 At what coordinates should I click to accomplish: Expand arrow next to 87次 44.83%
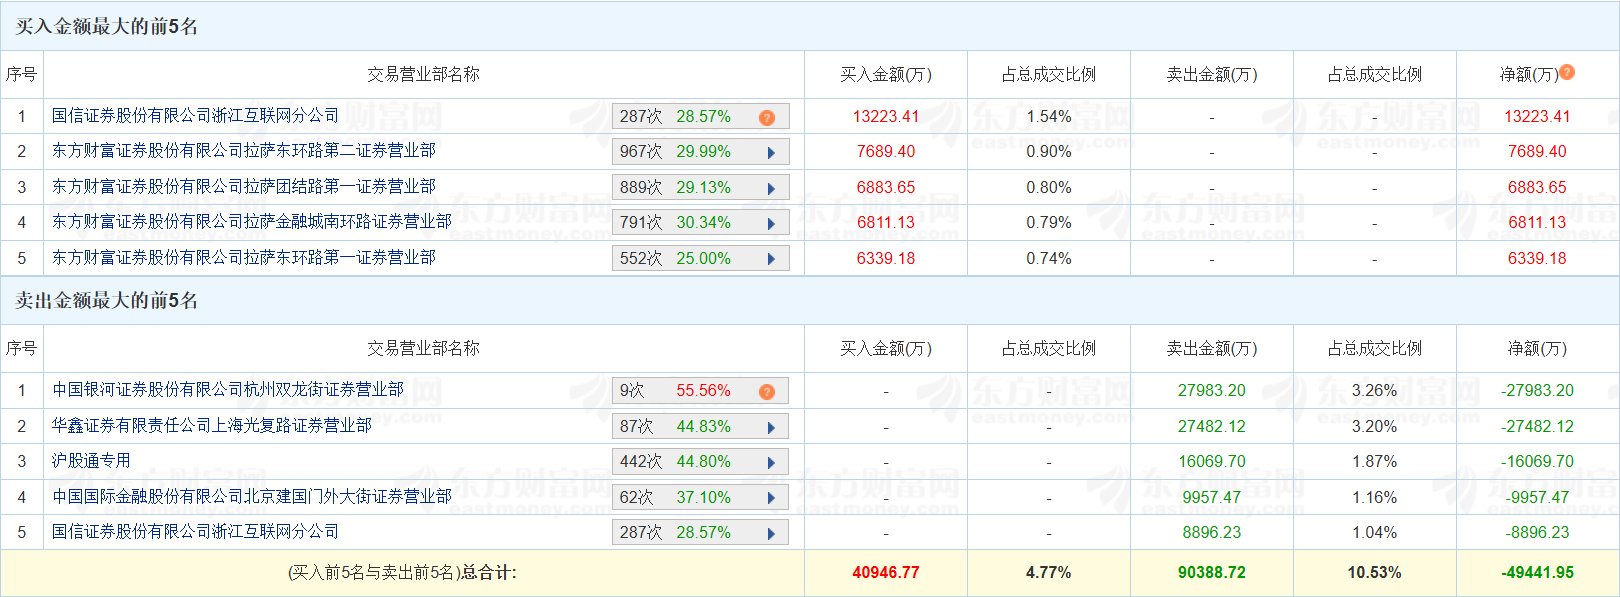tap(771, 428)
